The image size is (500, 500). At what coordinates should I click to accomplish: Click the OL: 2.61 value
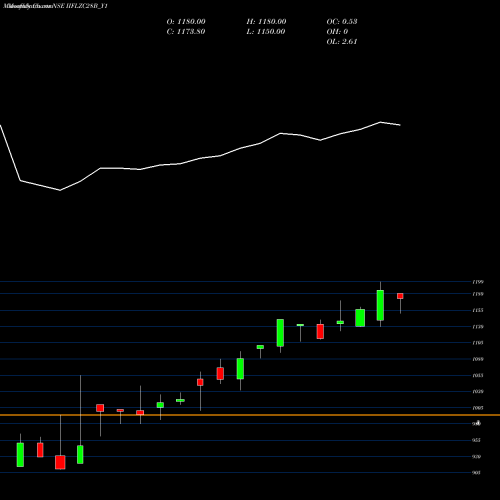(x=342, y=42)
